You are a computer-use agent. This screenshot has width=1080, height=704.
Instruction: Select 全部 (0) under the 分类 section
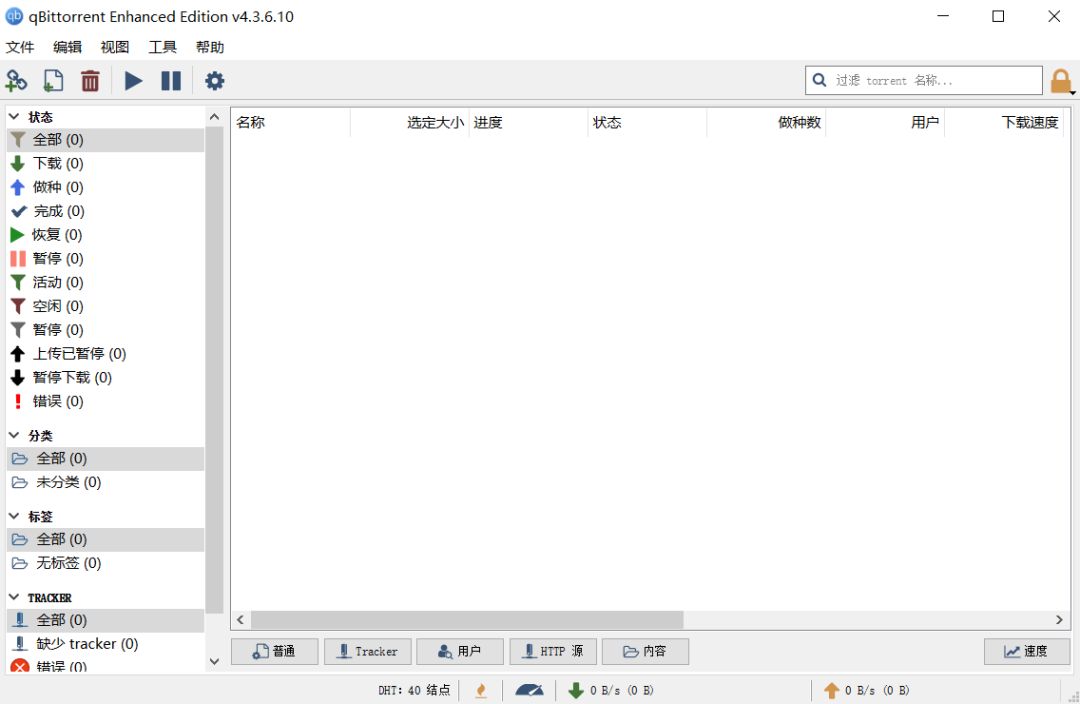click(x=105, y=459)
